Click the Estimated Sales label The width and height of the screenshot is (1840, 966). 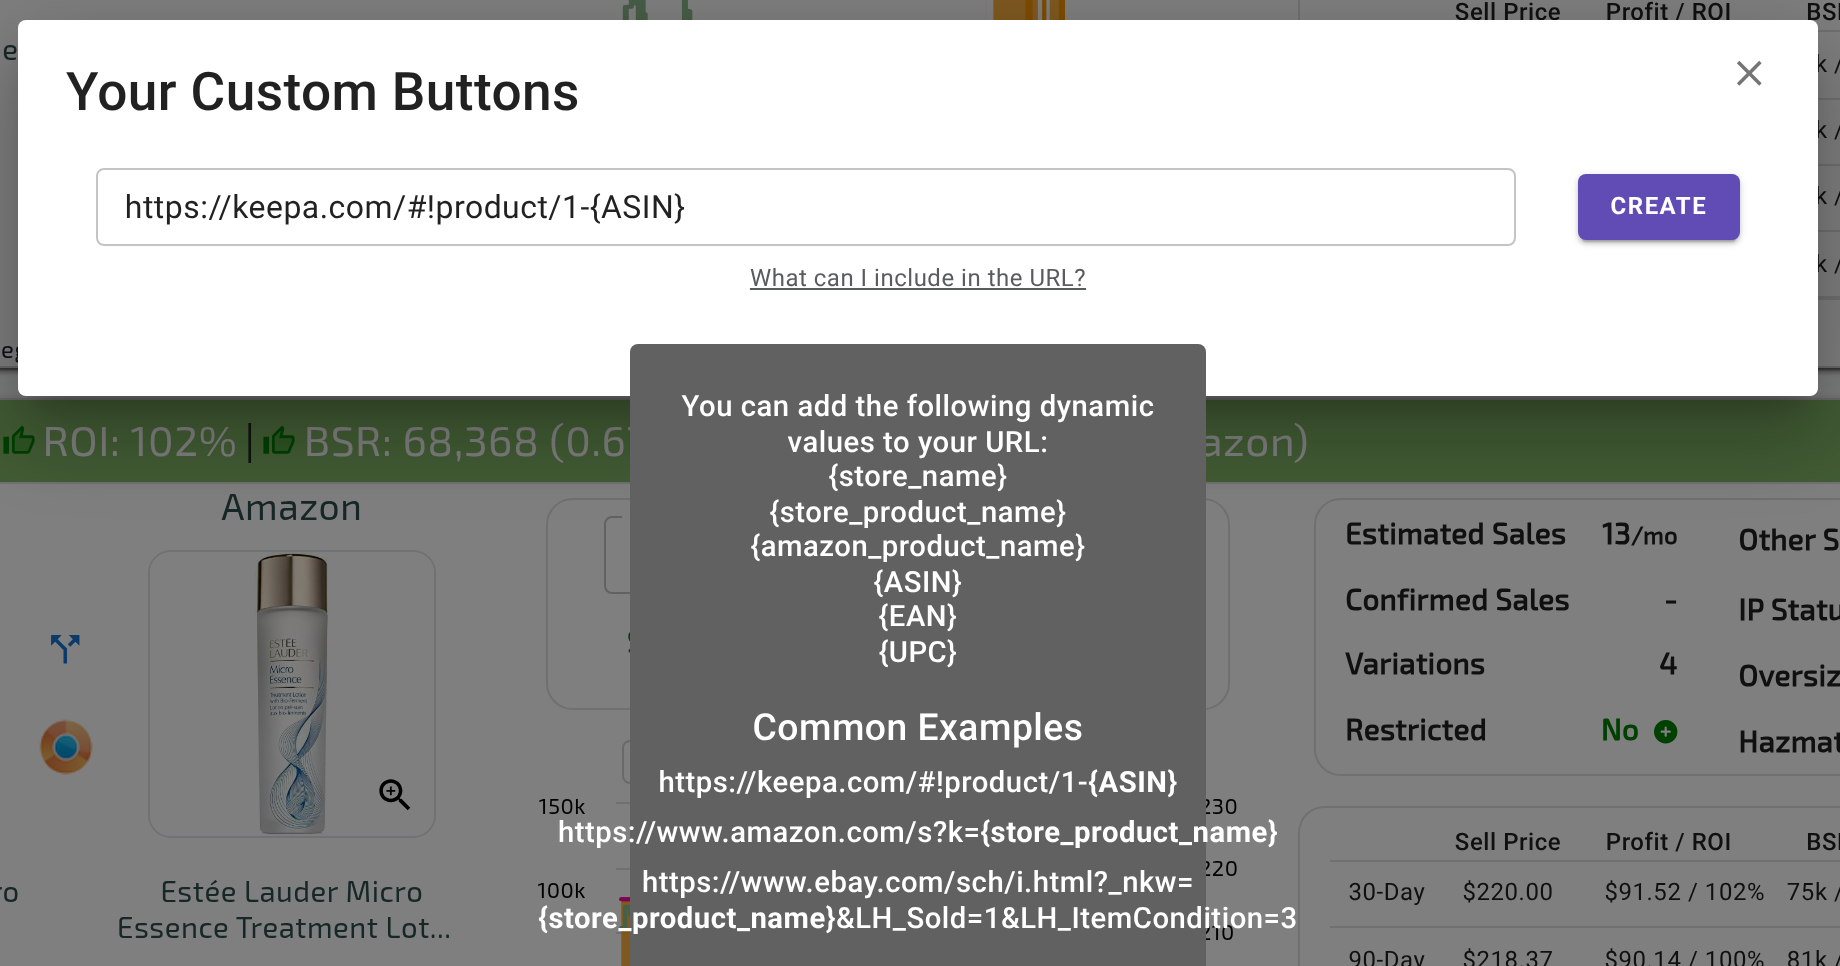(x=1455, y=535)
